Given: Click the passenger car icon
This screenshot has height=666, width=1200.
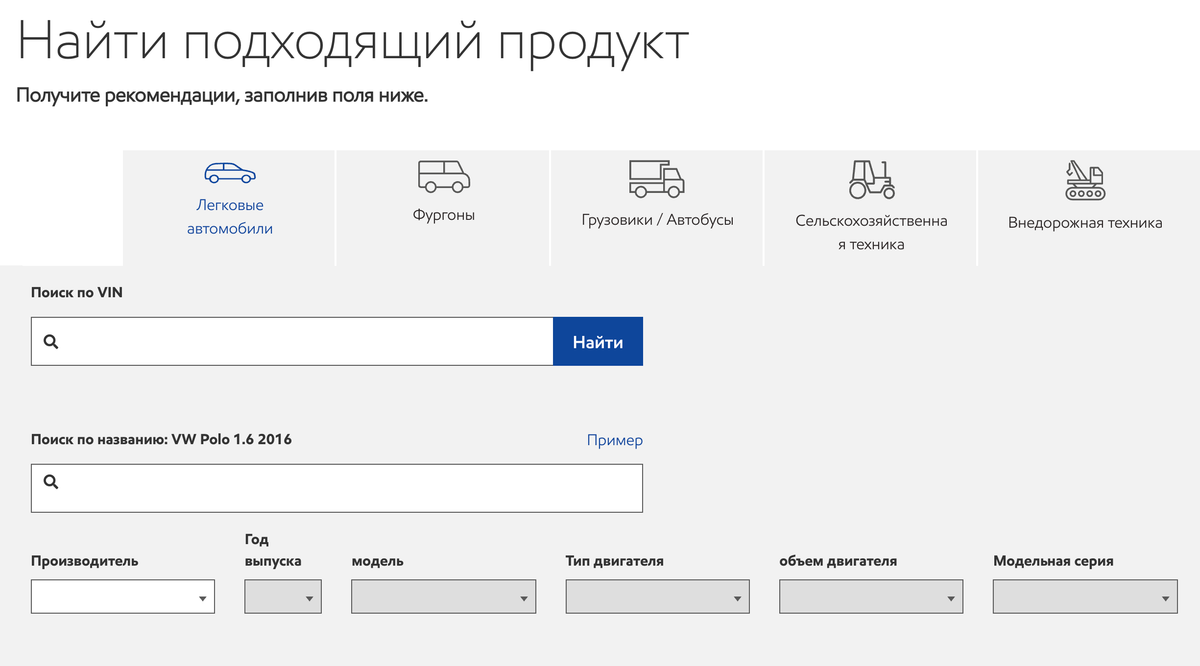Looking at the screenshot, I should [x=229, y=173].
